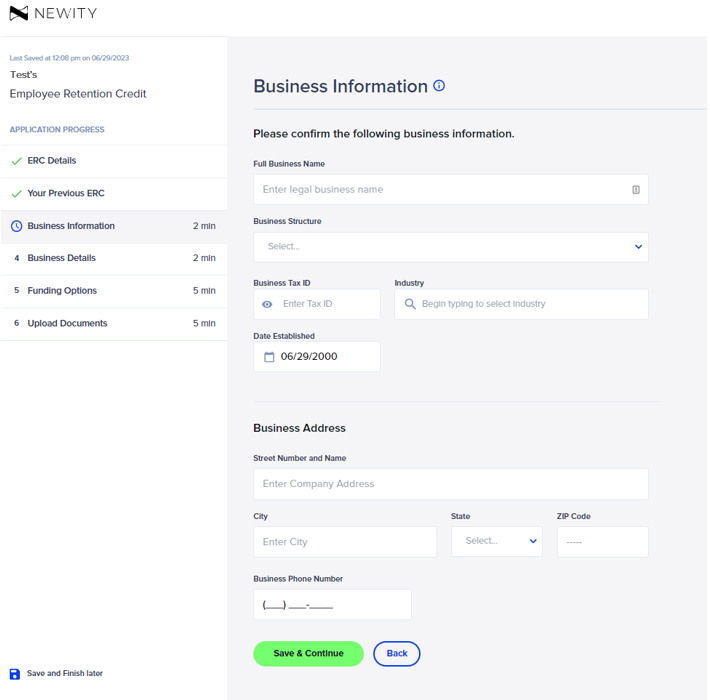Click the Back button
710x700 pixels.
click(x=397, y=653)
